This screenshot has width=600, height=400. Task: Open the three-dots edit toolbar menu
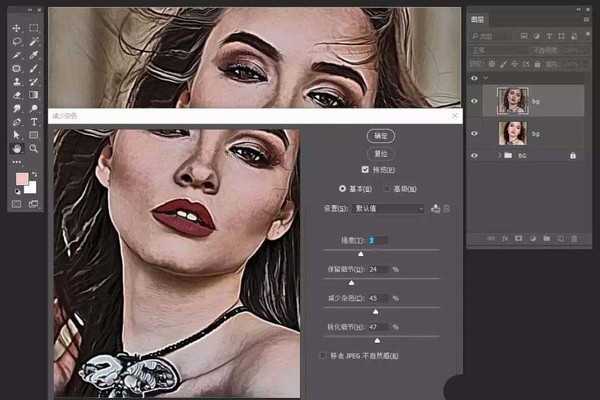[x=16, y=162]
